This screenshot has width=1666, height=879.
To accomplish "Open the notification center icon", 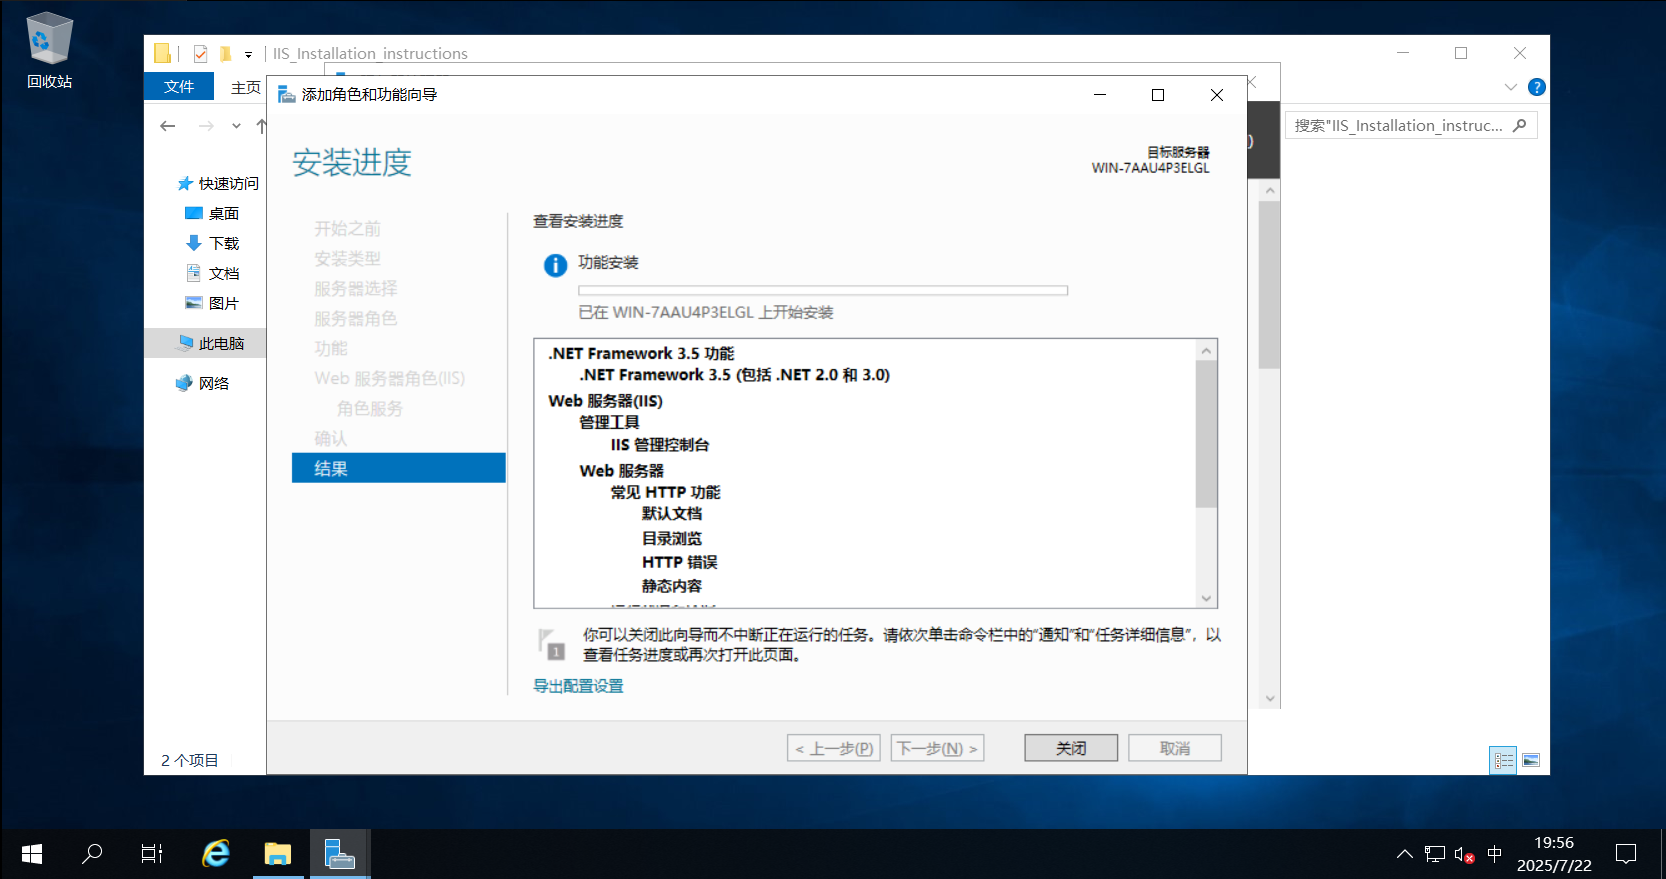I will [x=1626, y=854].
